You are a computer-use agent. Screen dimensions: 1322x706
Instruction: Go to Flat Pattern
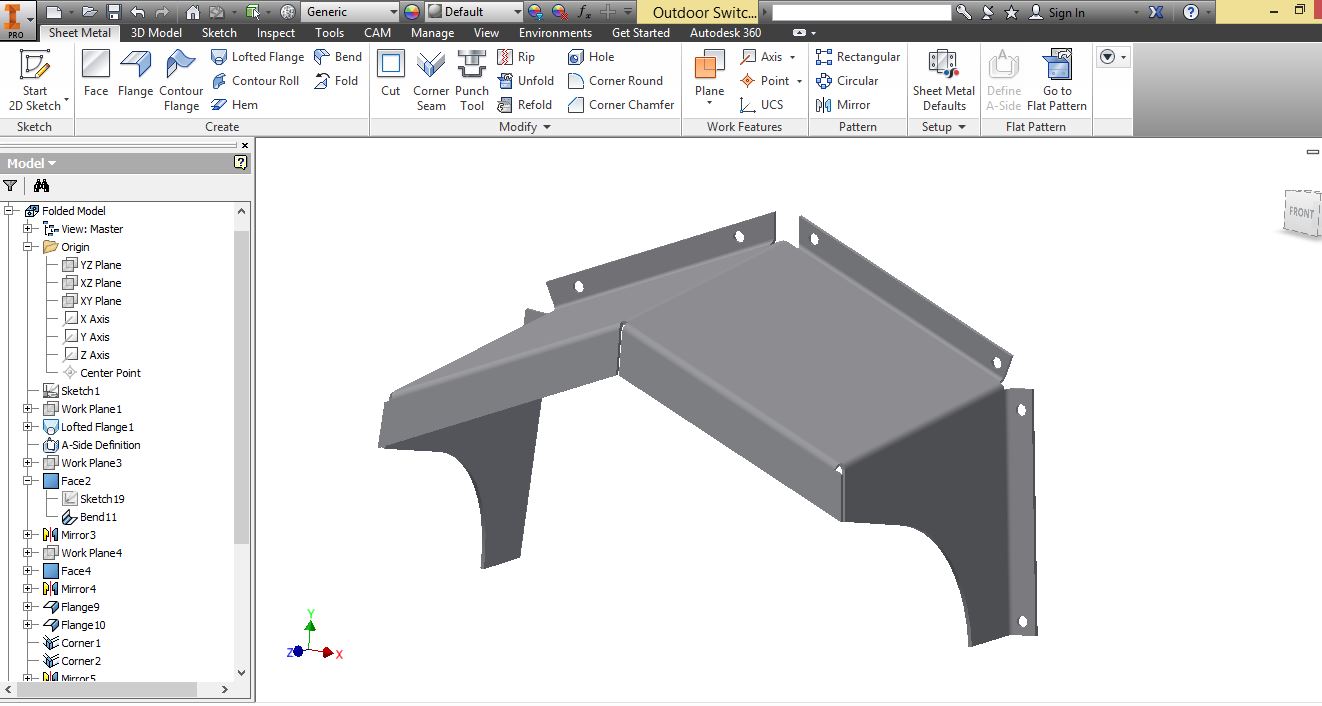click(x=1057, y=80)
